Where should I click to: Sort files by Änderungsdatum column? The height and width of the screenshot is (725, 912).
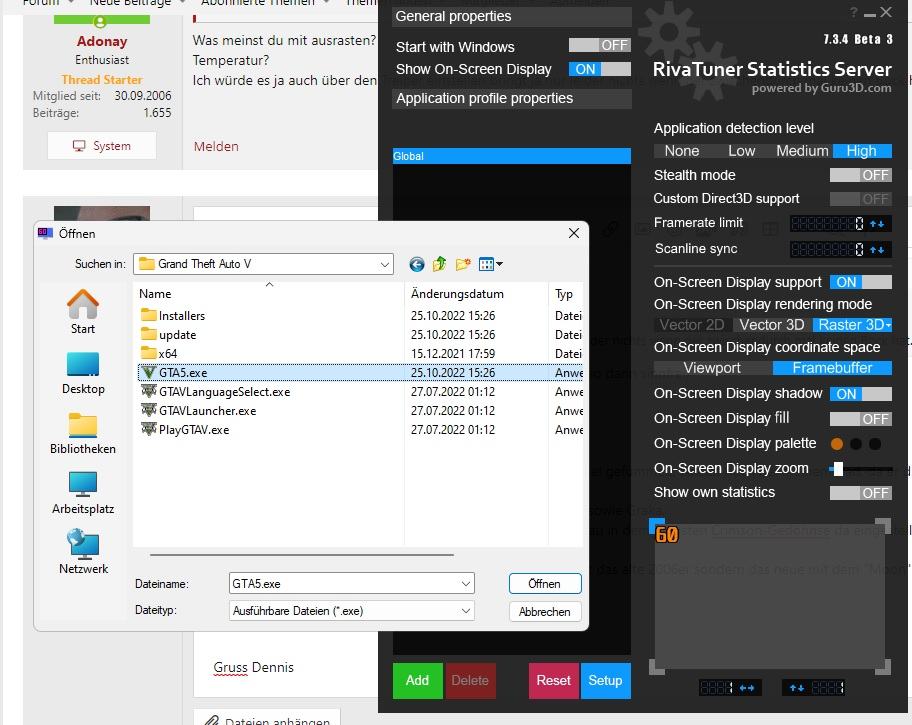476,294
